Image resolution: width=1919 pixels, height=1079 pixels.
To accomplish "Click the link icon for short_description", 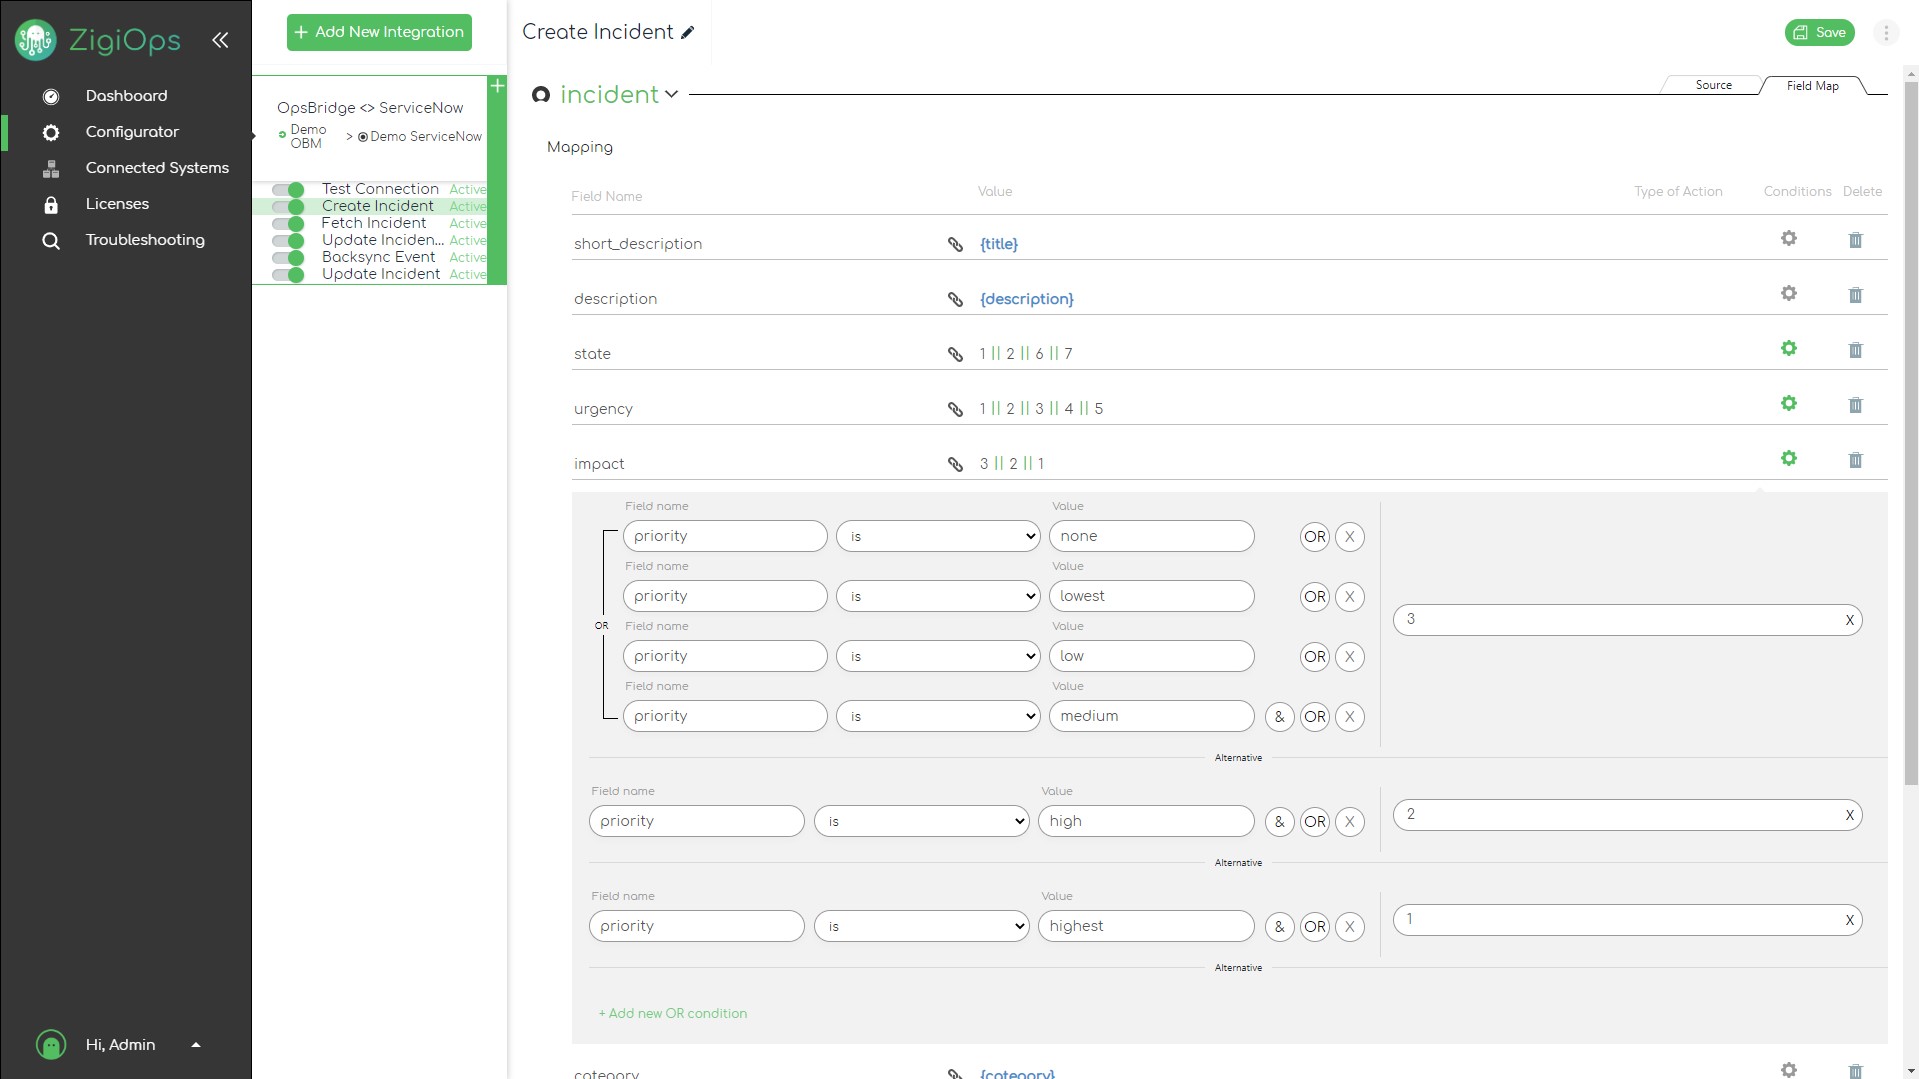I will tap(955, 244).
